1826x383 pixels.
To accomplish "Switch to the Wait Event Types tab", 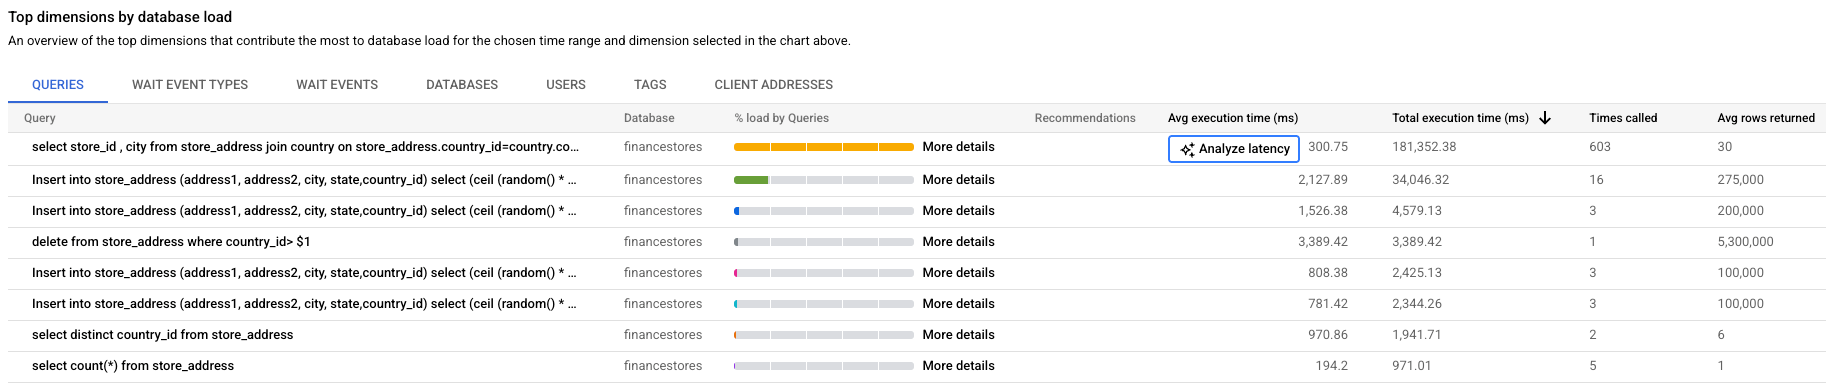I will click(x=190, y=85).
